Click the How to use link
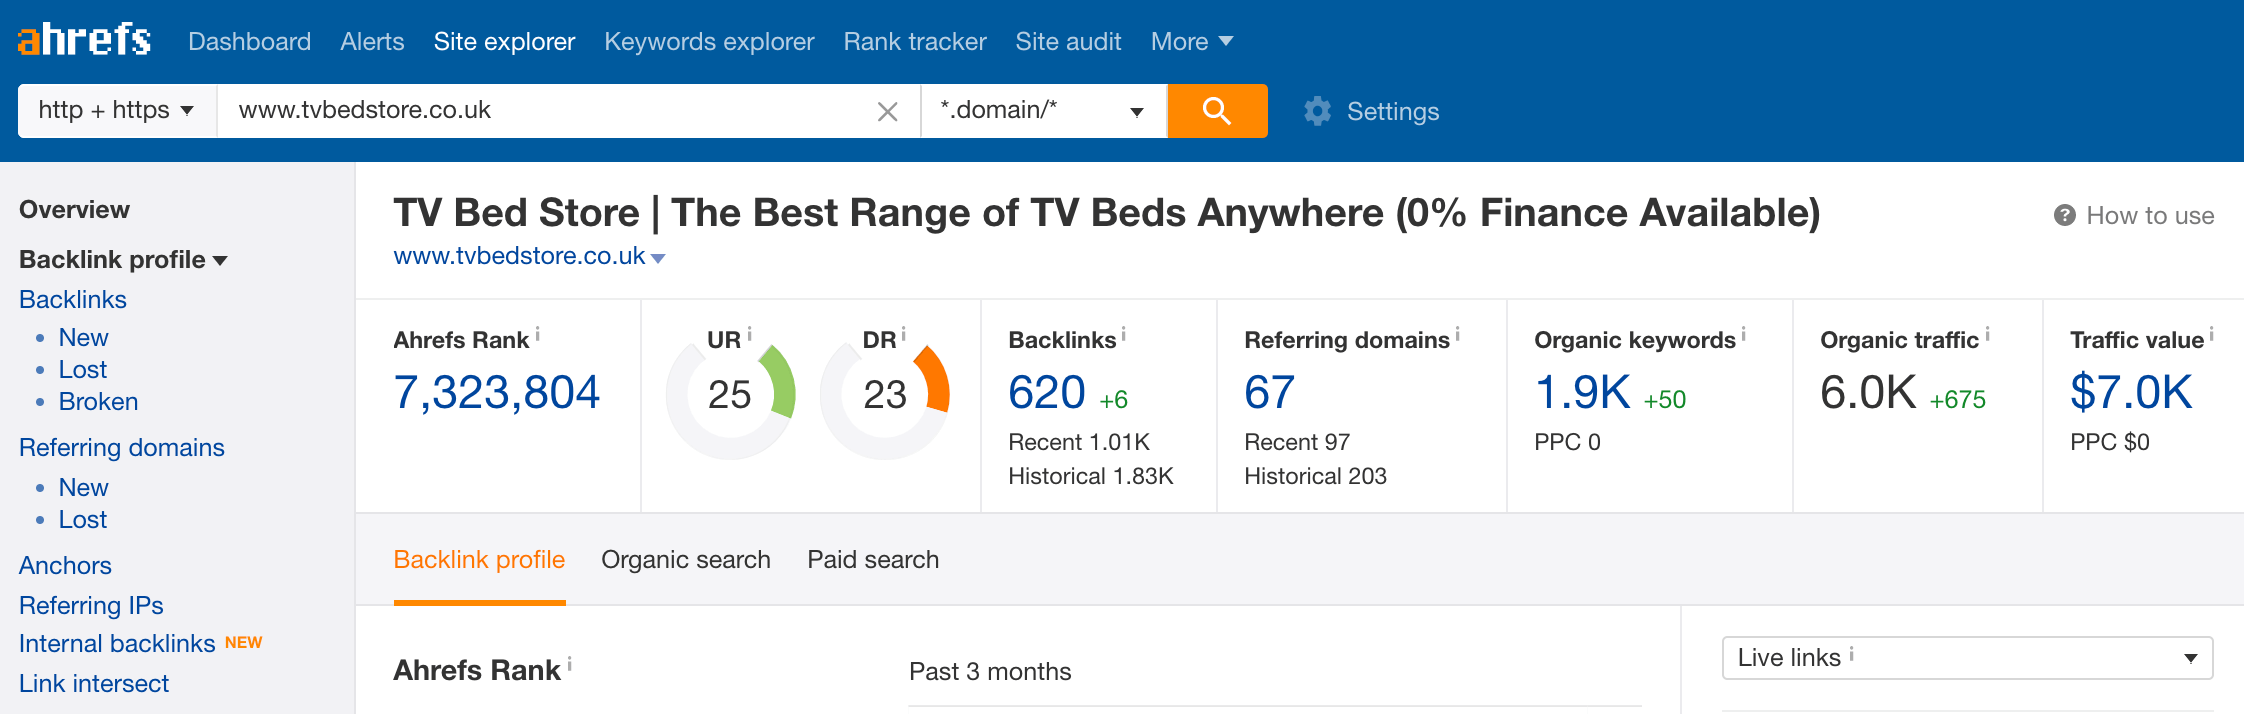 [x=2150, y=216]
